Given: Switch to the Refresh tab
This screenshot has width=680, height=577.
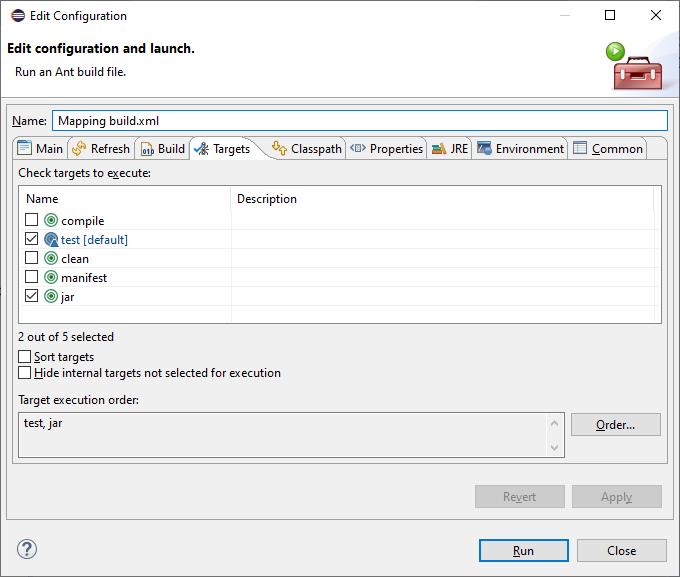Looking at the screenshot, I should pos(101,149).
